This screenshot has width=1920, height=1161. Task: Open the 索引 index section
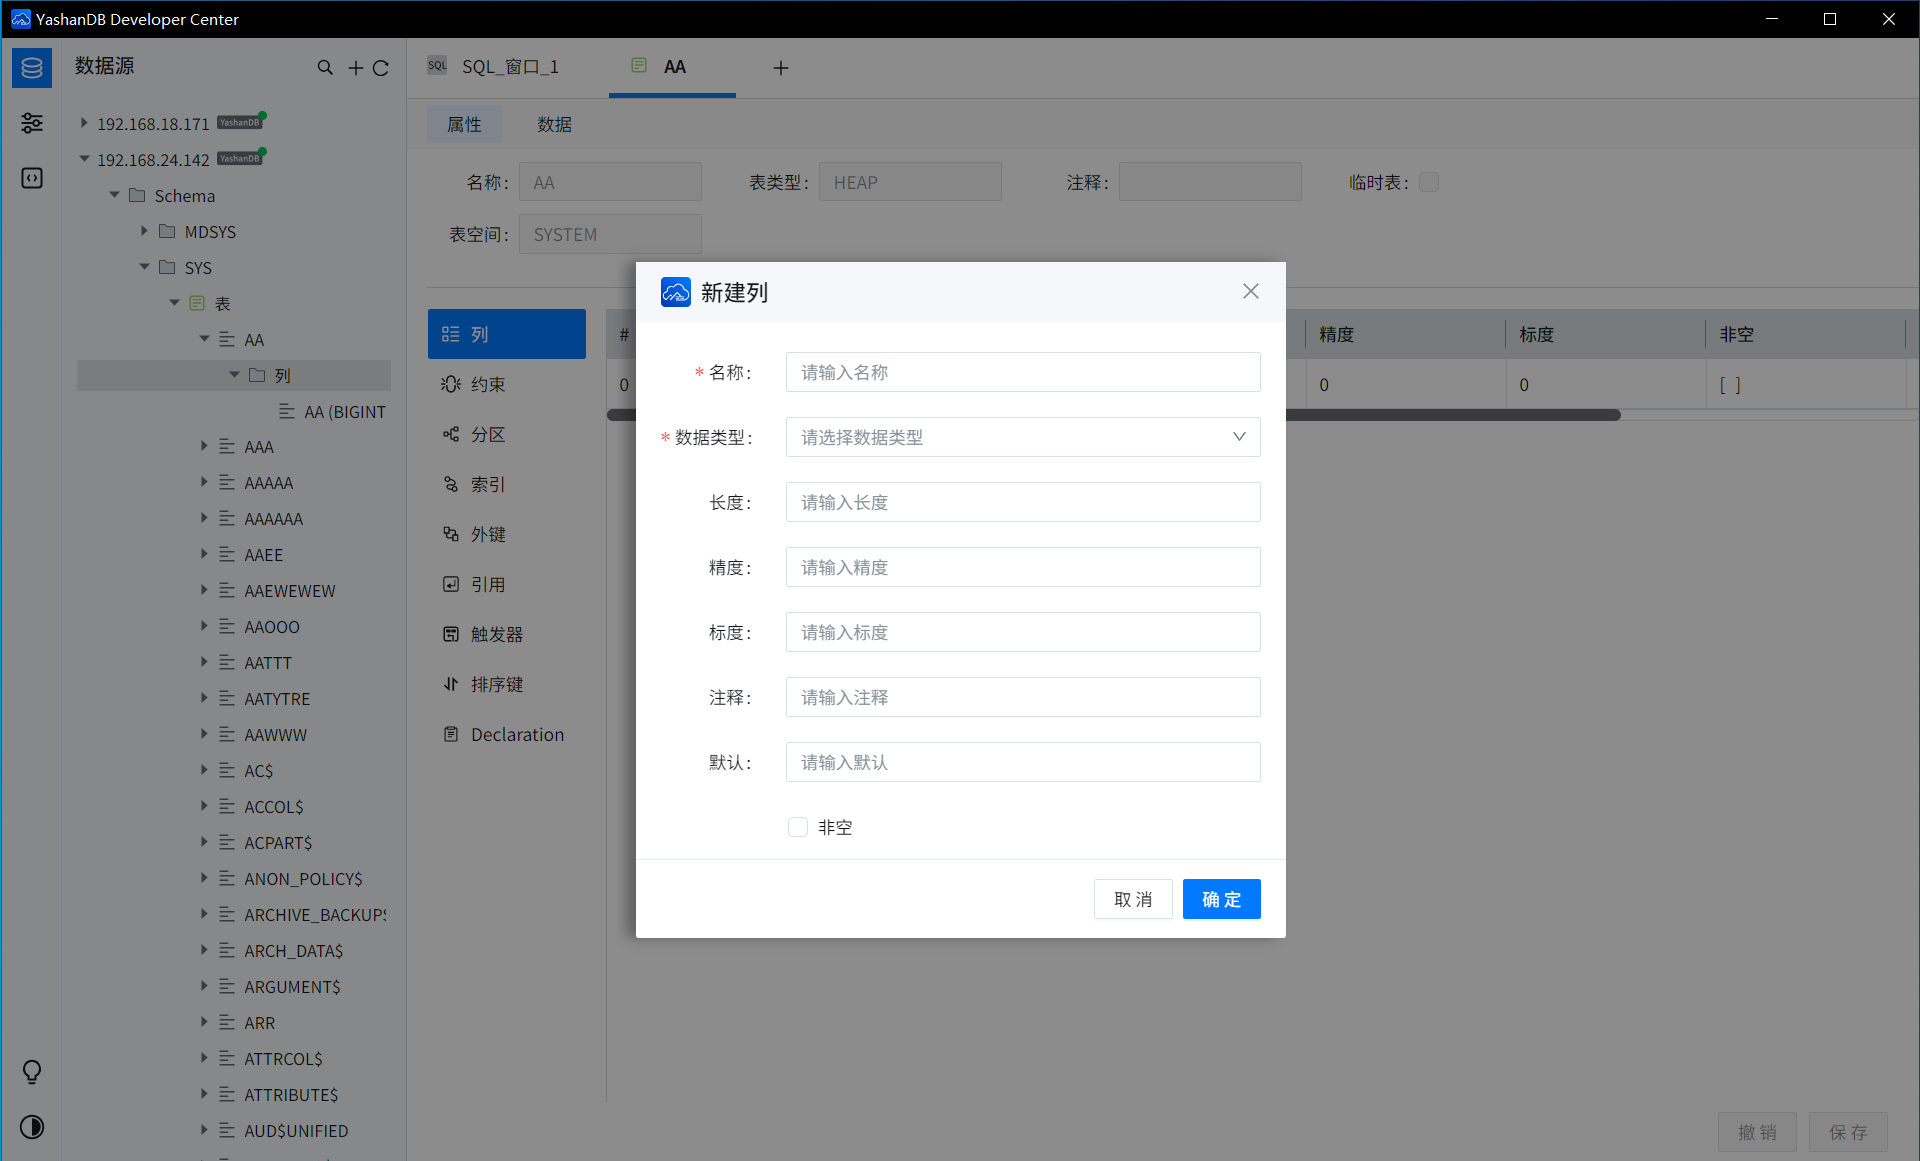coord(507,484)
